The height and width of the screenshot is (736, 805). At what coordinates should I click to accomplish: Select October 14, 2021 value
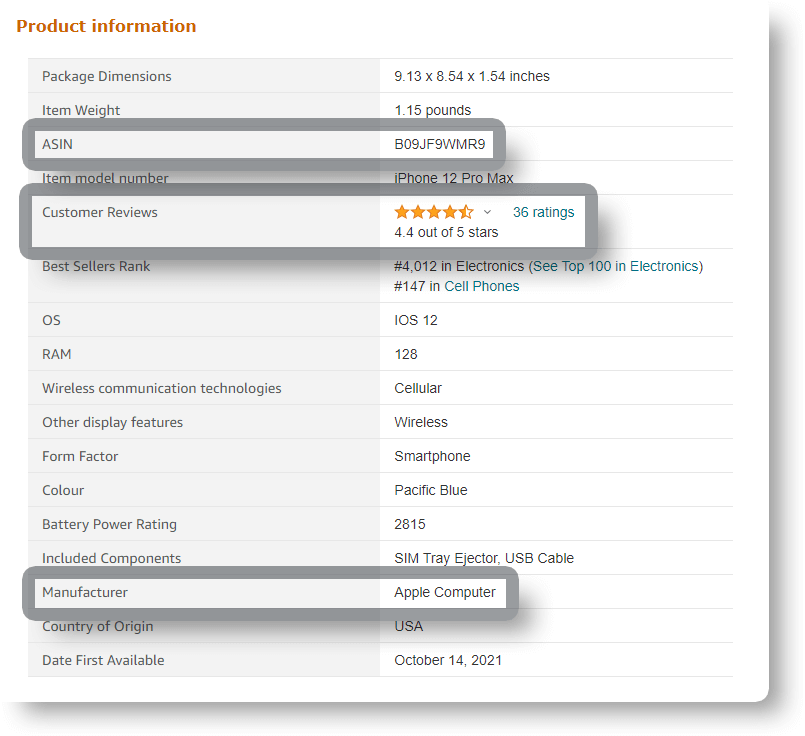448,660
